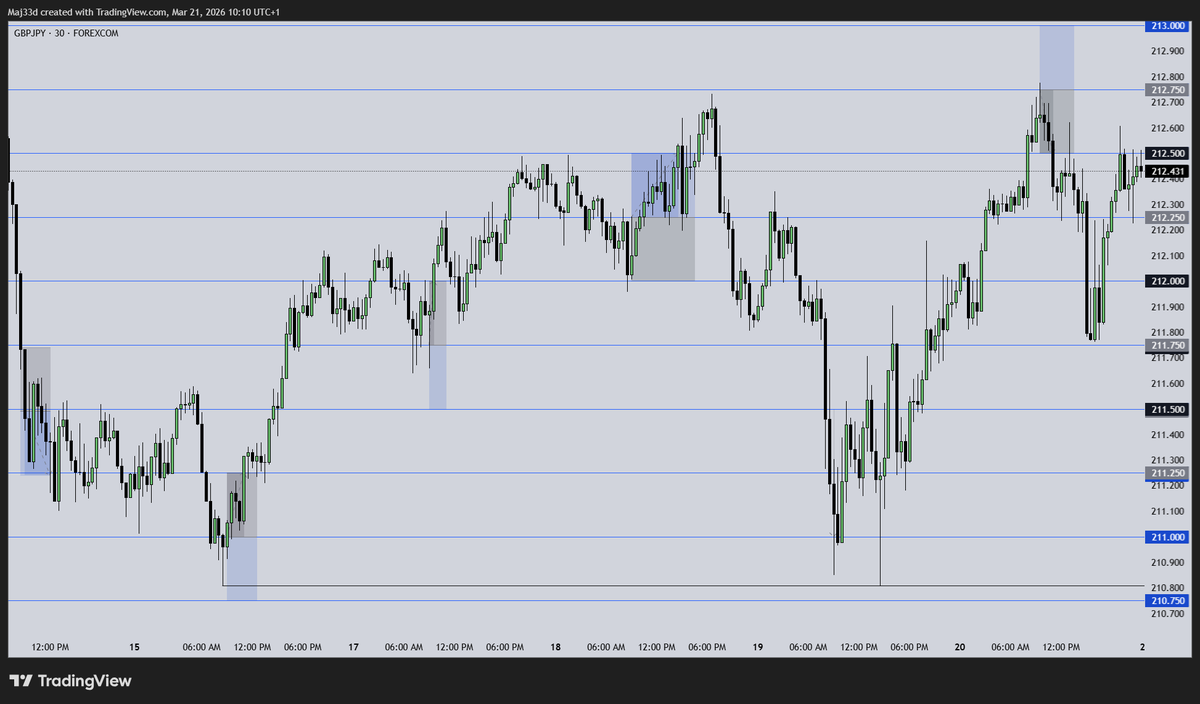This screenshot has width=1200, height=704.
Task: Select the 211.750 gray price label
Action: (x=1166, y=345)
